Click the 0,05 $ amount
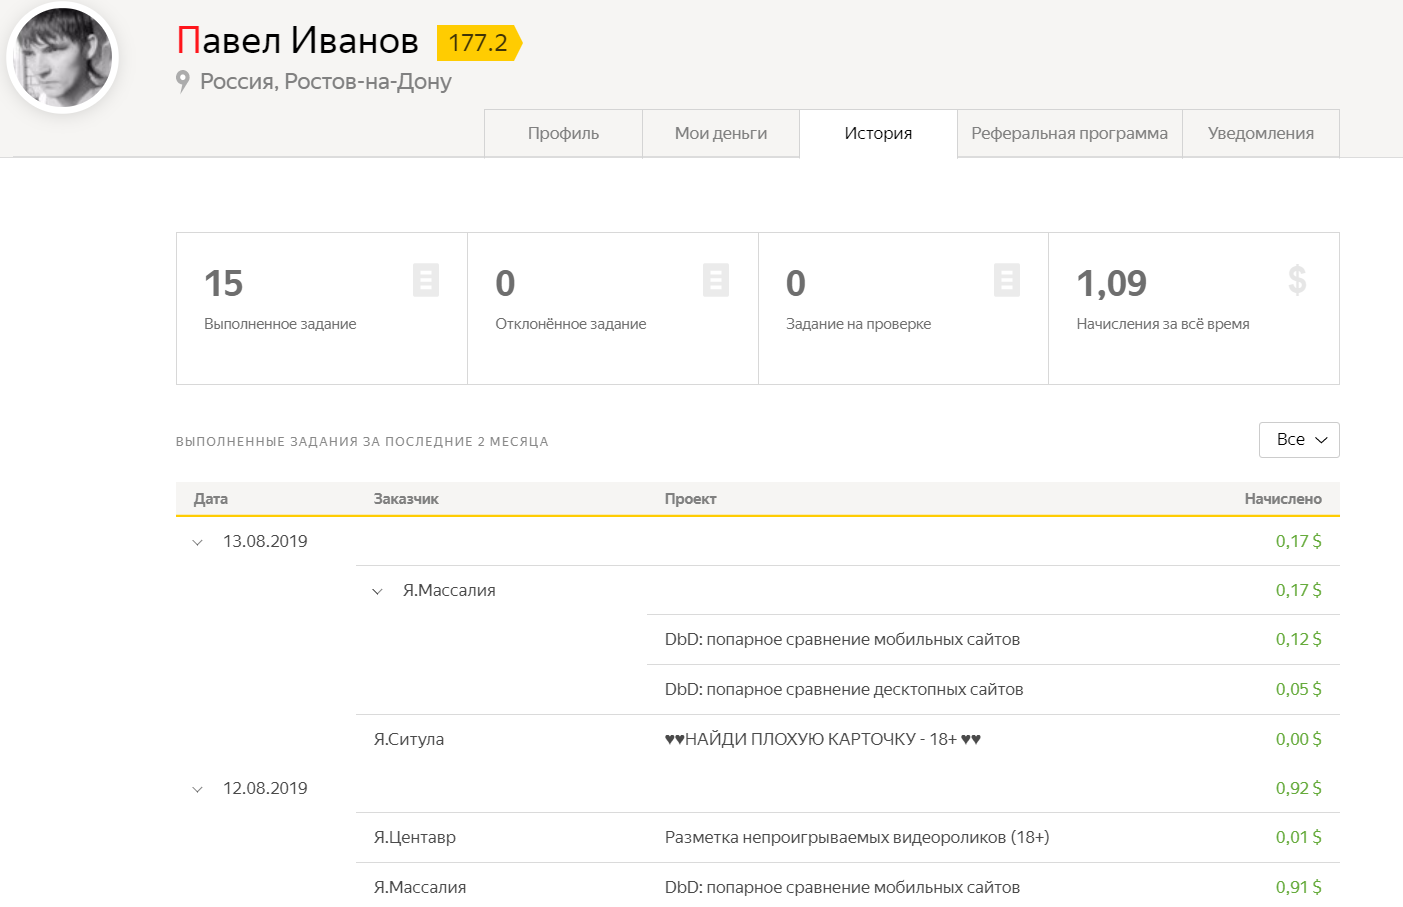Image resolution: width=1403 pixels, height=907 pixels. coord(1298,689)
